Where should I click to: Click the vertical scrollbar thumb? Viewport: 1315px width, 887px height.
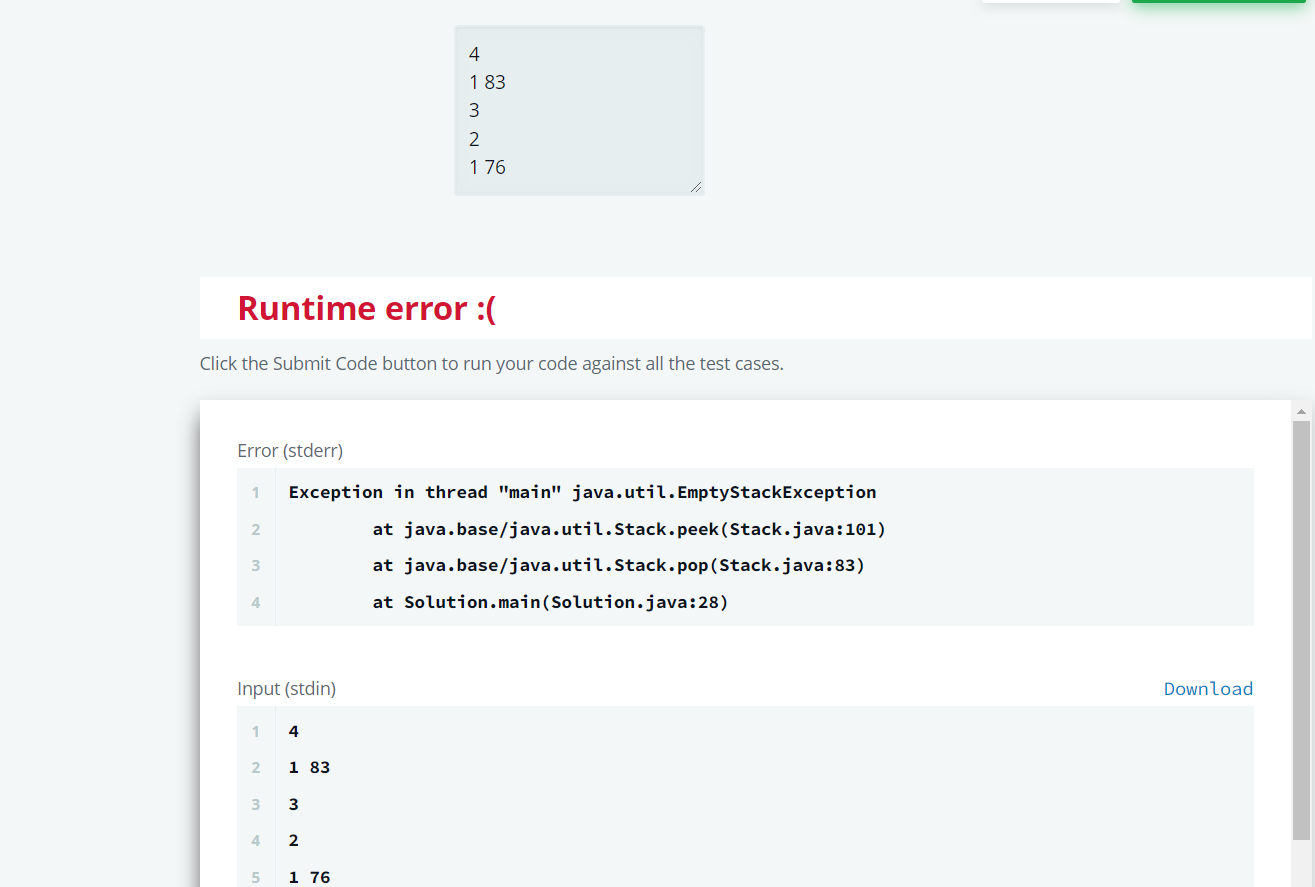point(1301,630)
